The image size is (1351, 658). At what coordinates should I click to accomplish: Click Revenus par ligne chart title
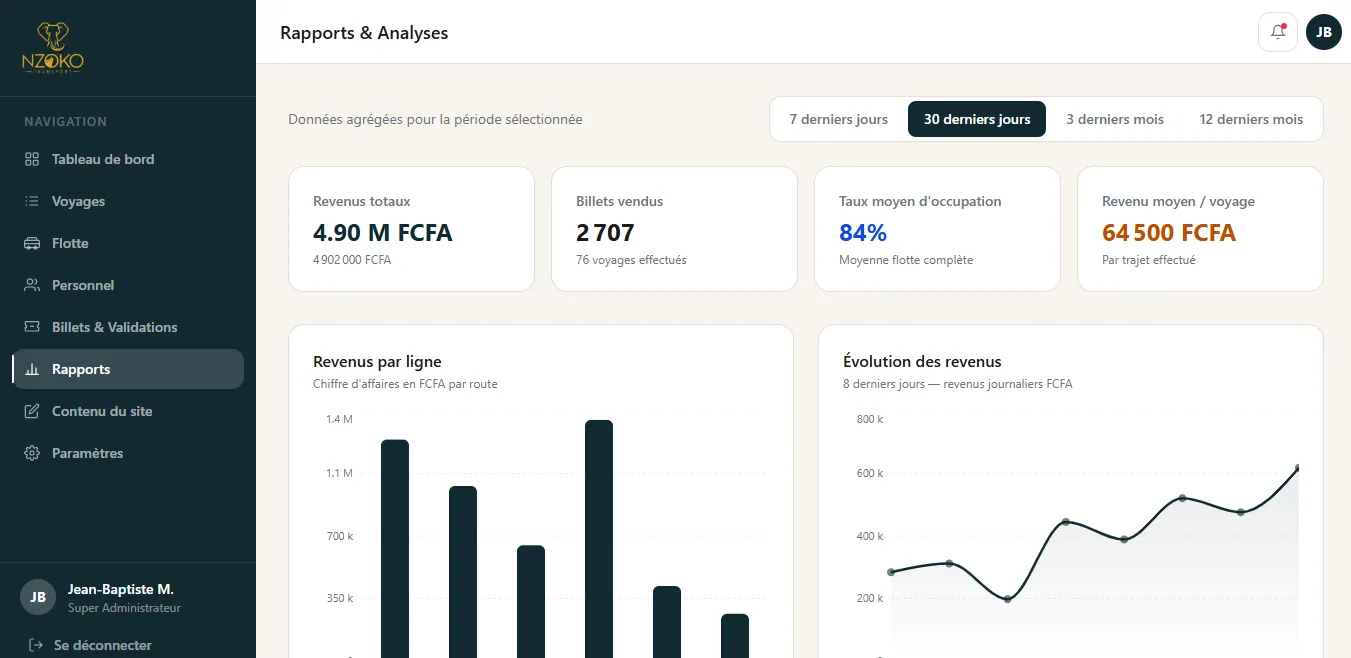(x=377, y=362)
